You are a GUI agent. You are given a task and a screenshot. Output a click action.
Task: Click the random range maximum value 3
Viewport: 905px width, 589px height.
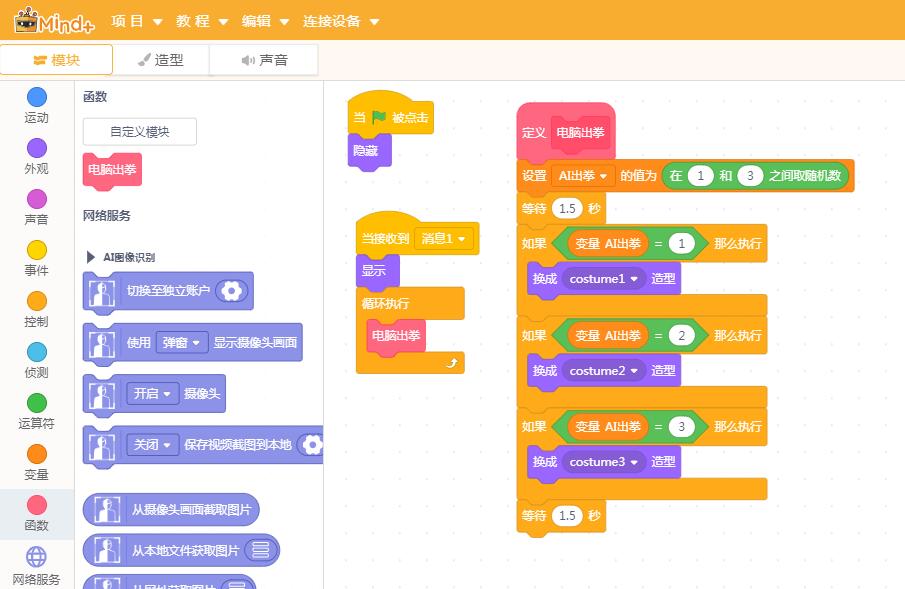pos(750,176)
